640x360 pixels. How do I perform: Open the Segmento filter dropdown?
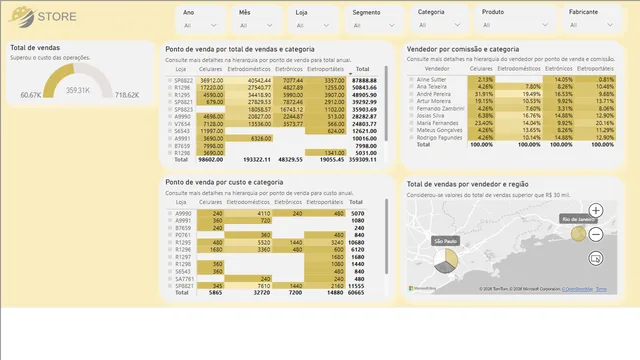click(373, 25)
